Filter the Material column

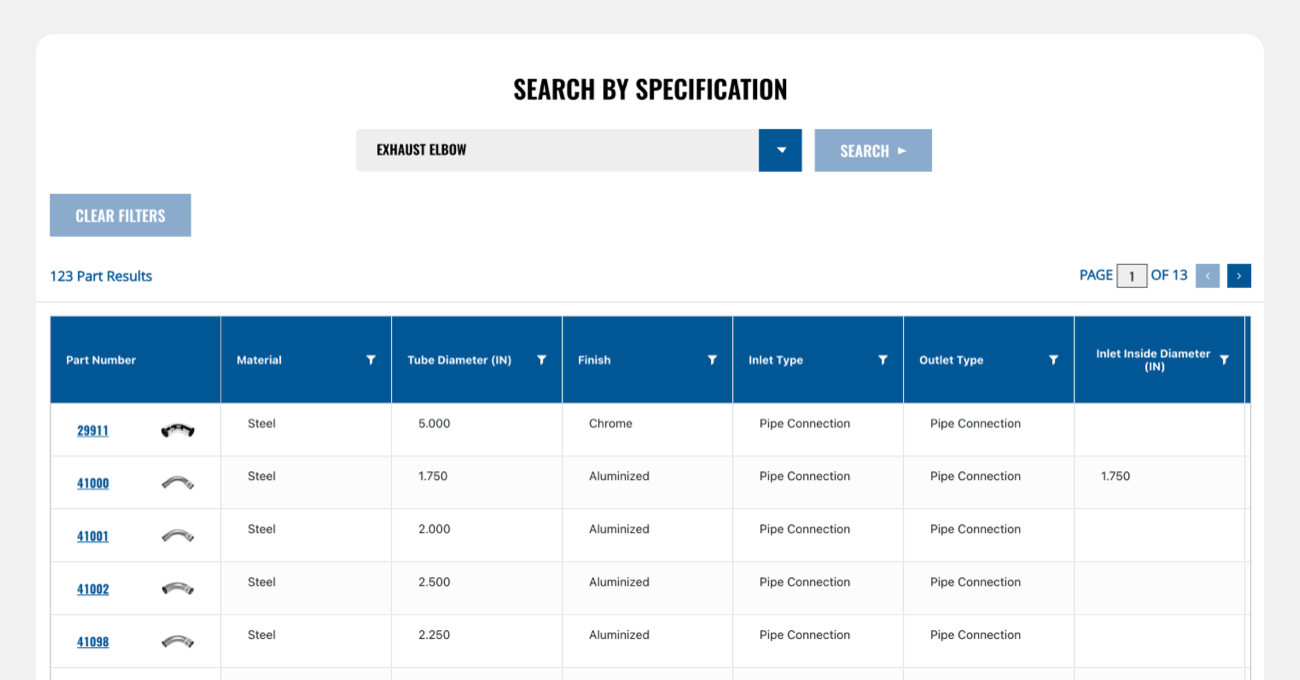371,360
